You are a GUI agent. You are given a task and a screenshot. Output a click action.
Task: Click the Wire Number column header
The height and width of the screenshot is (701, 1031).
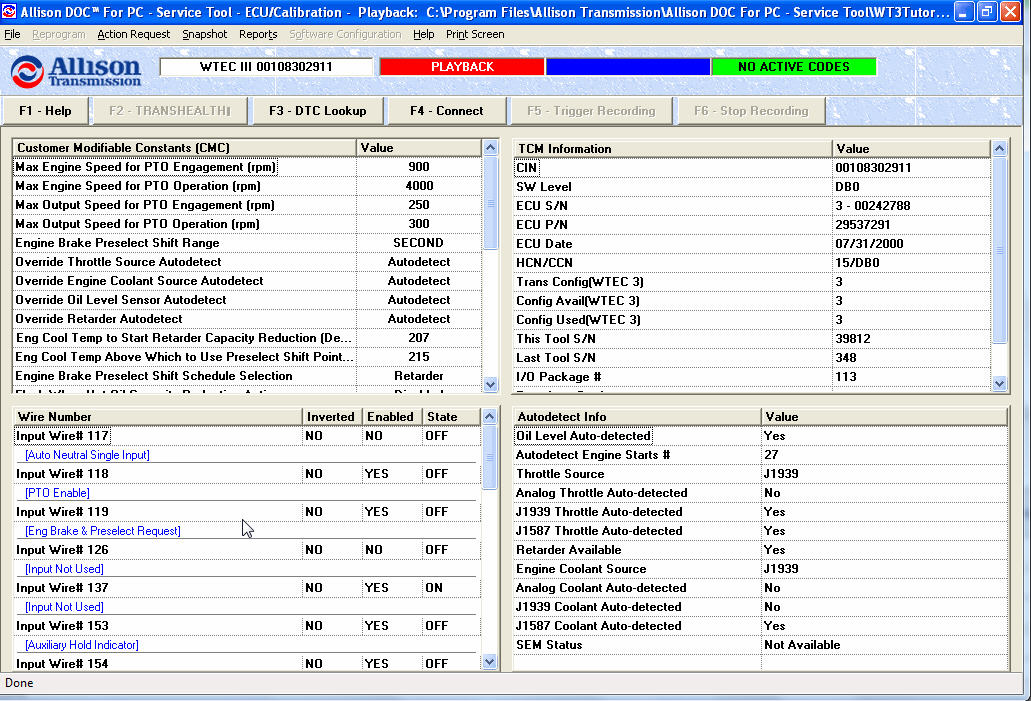pos(158,417)
